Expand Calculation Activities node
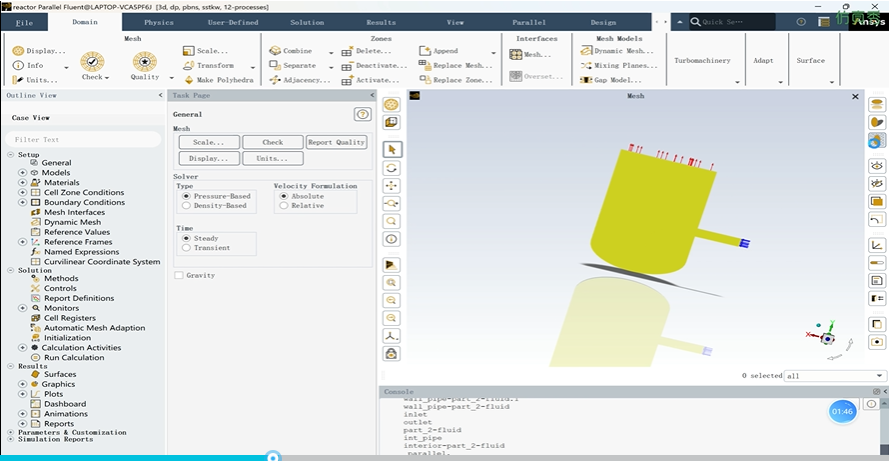The width and height of the screenshot is (889, 461). (22, 348)
